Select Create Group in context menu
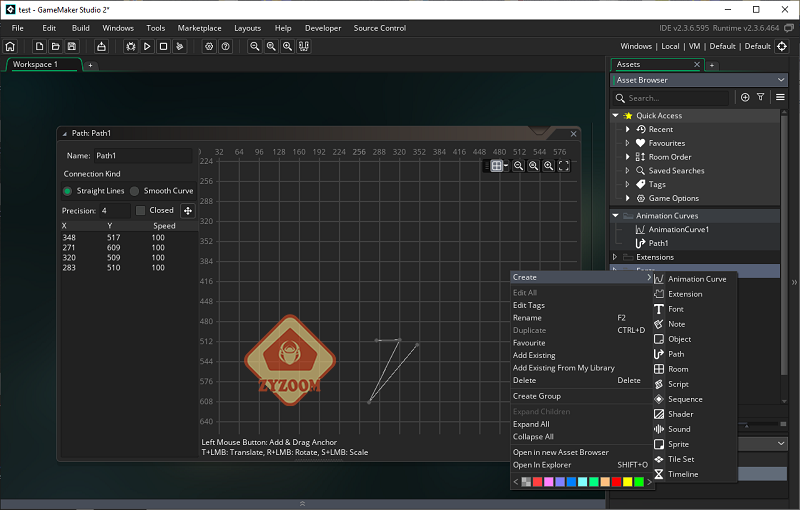The height and width of the screenshot is (510, 800). 581,396
